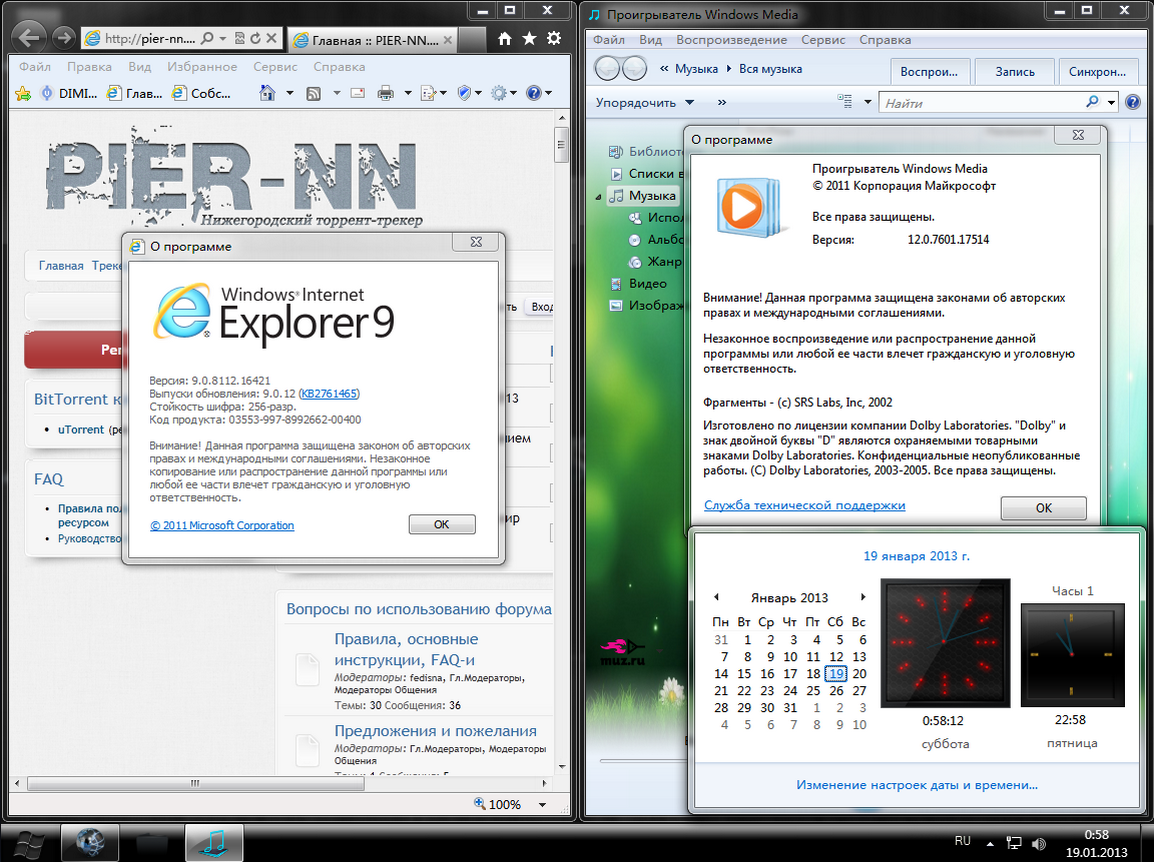Screen dimensions: 1154x862
Task: Open dropdown next to RSS feeds icon
Action: point(336,93)
